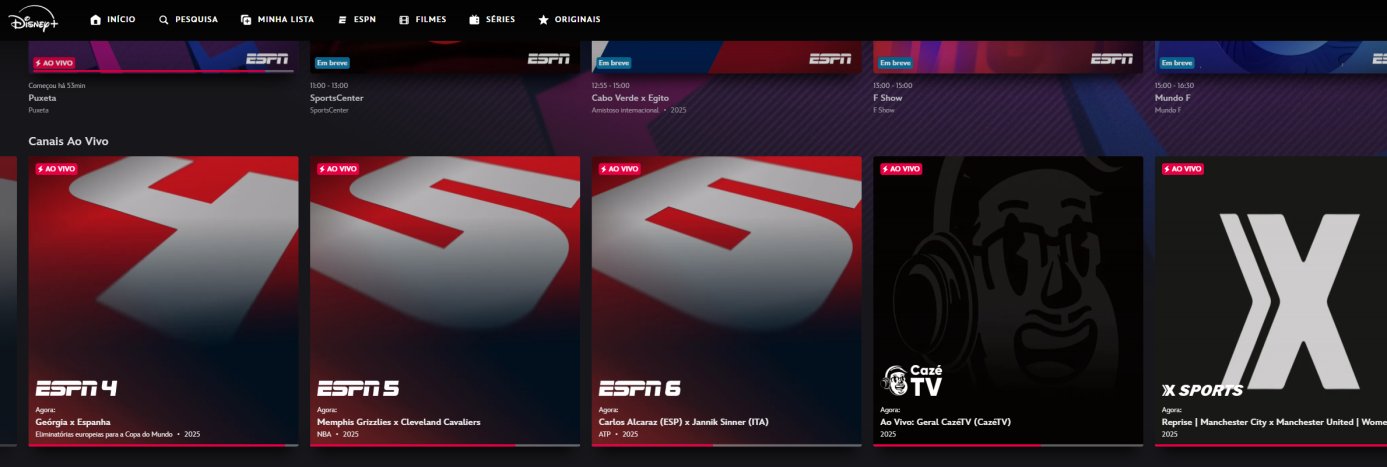The width and height of the screenshot is (1387, 467).
Task: Click the Cabo Verde x Egito title
Action: 628,98
